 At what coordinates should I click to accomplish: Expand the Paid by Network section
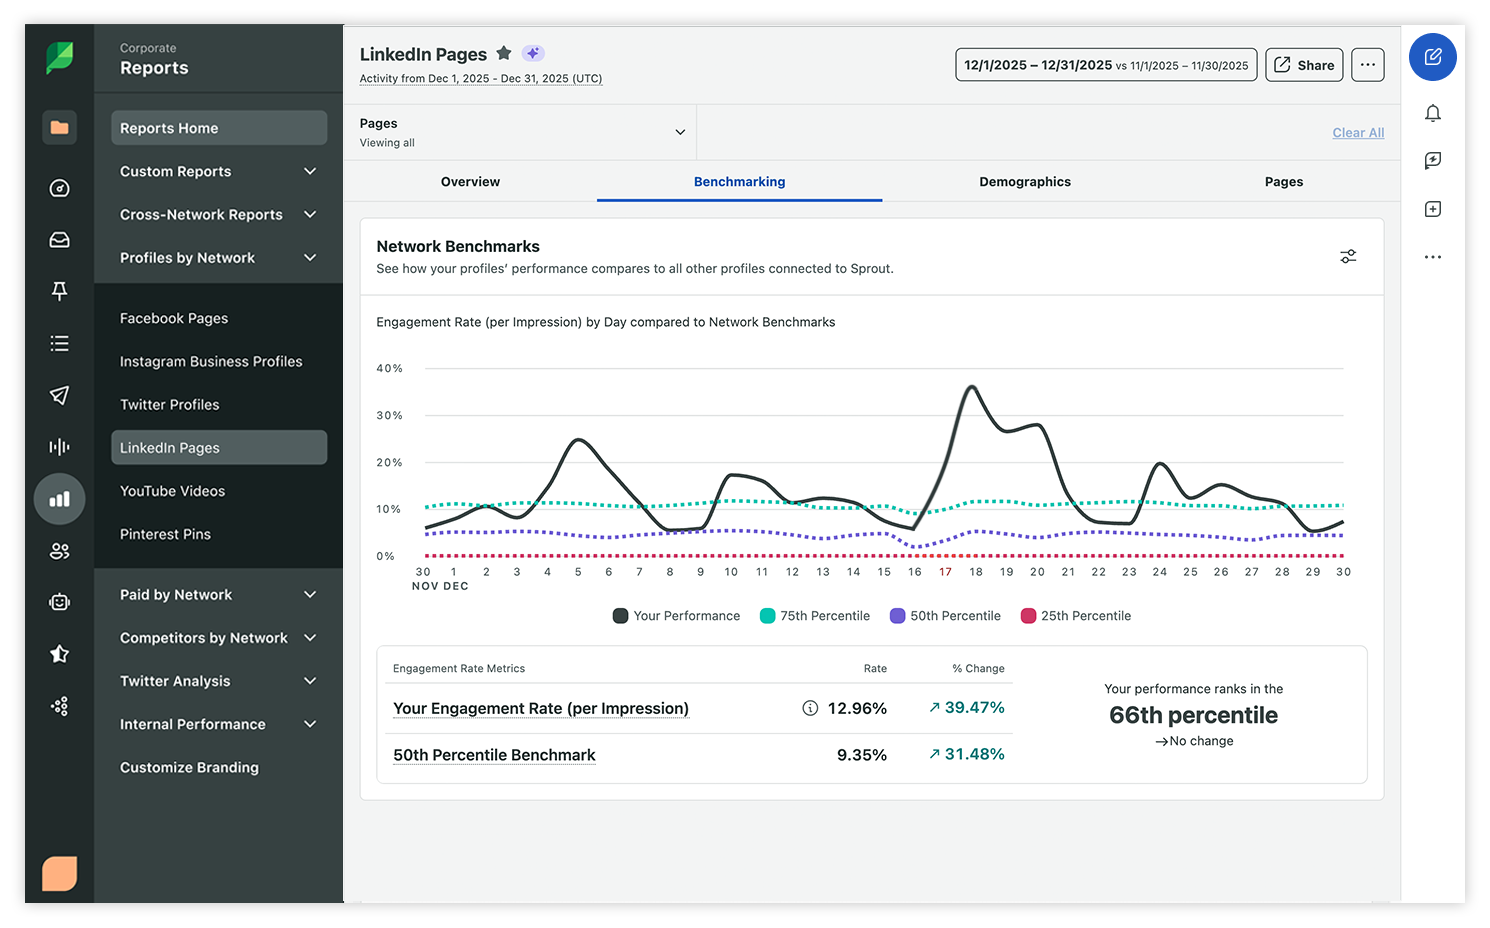coord(217,594)
